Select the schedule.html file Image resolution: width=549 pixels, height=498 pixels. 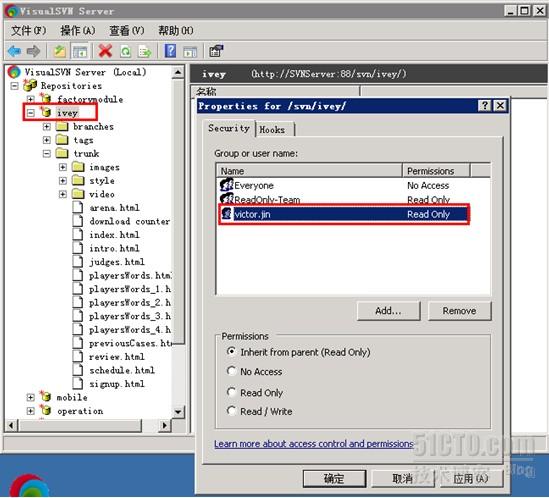tap(121, 370)
